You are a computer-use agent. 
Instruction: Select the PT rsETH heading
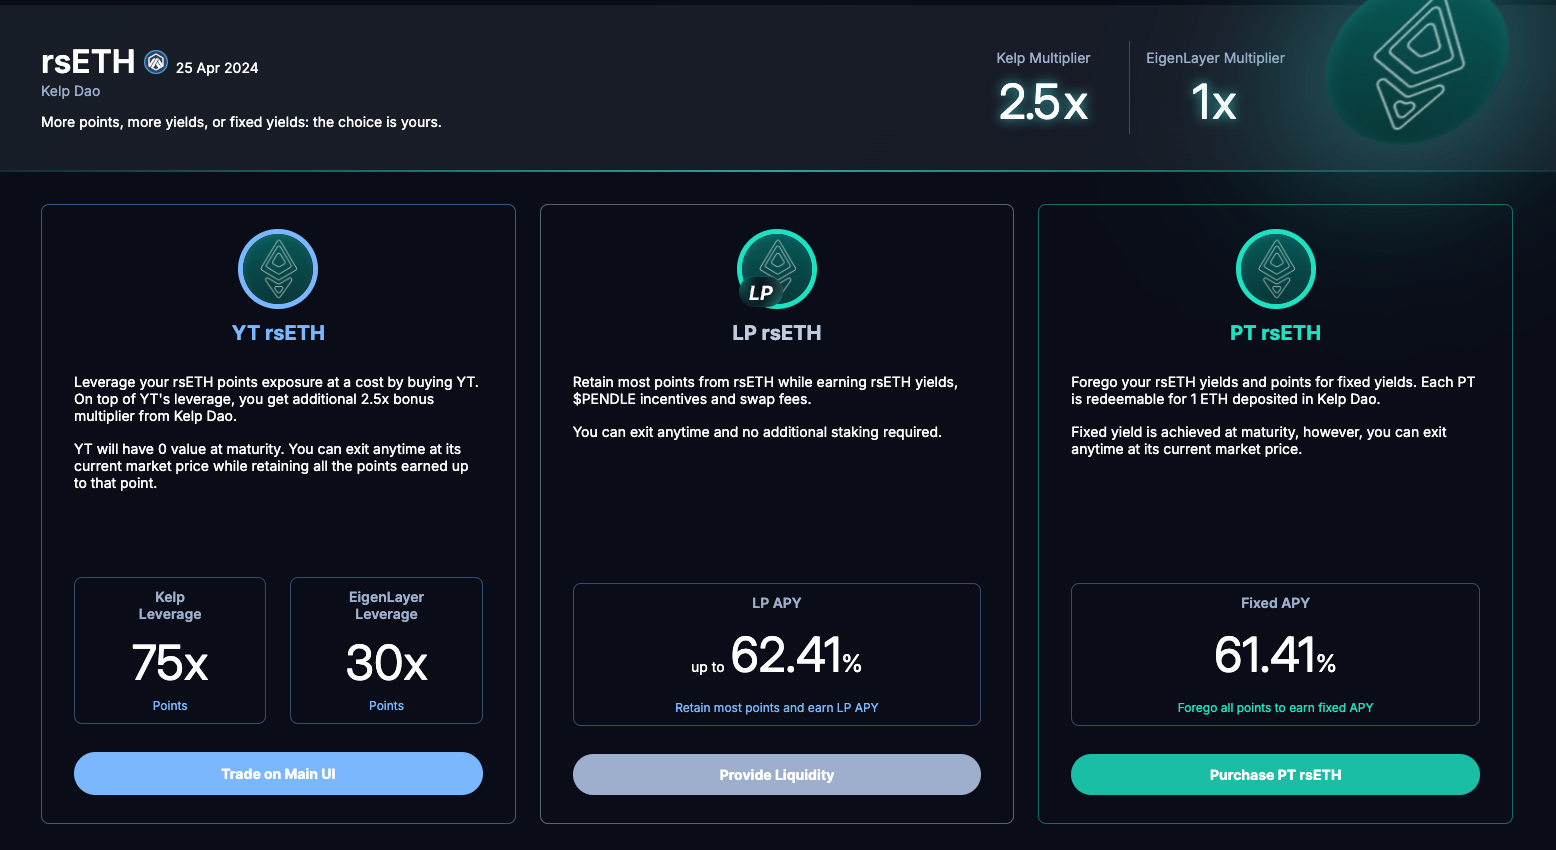[x=1275, y=333]
